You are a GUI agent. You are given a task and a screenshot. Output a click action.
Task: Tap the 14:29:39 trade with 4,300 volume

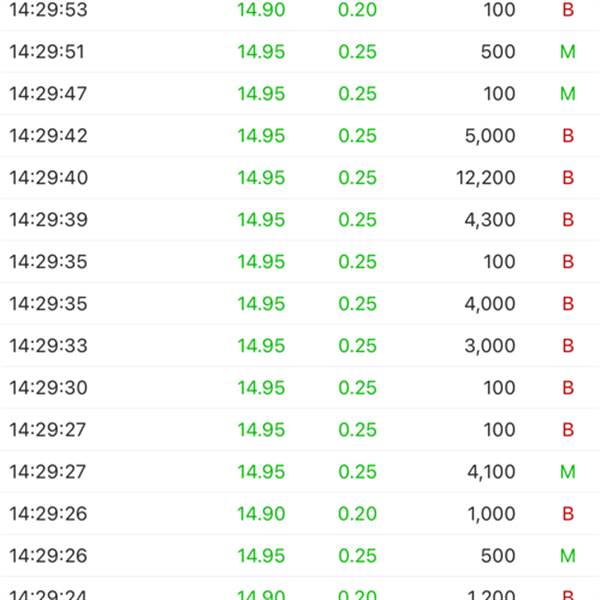(300, 219)
